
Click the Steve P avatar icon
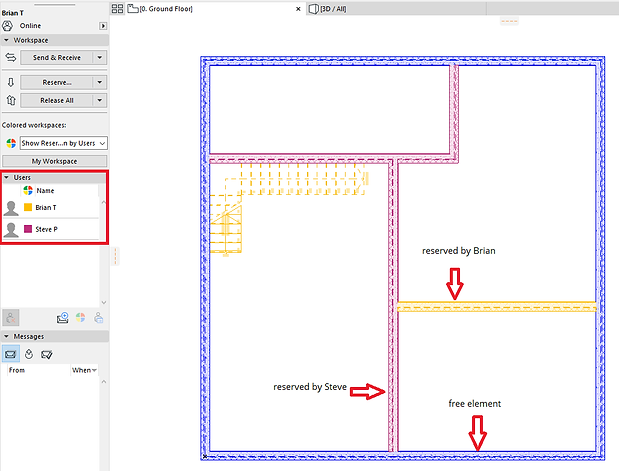coord(11,230)
